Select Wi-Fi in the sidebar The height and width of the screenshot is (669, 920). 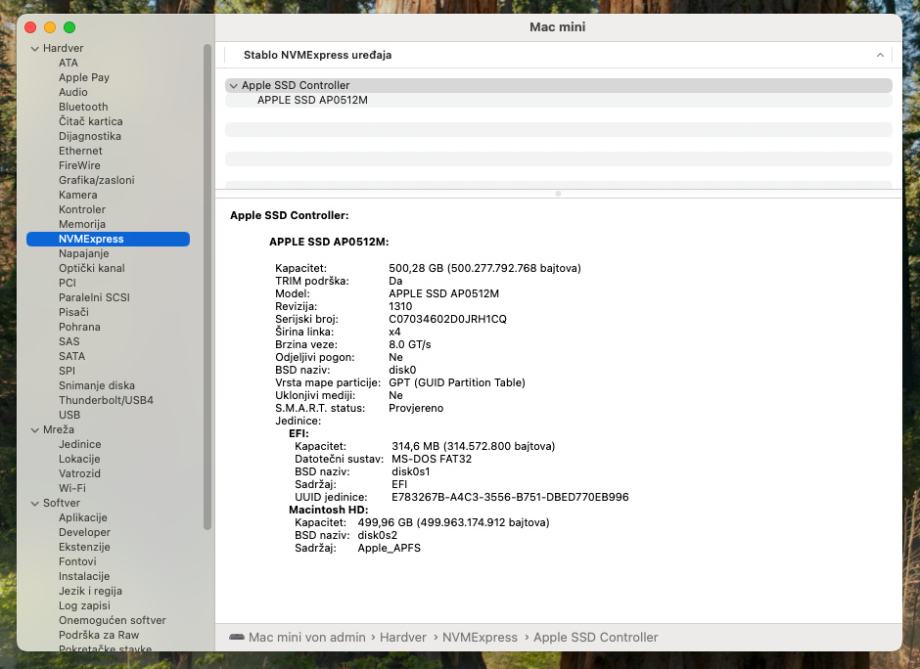pyautogui.click(x=72, y=488)
